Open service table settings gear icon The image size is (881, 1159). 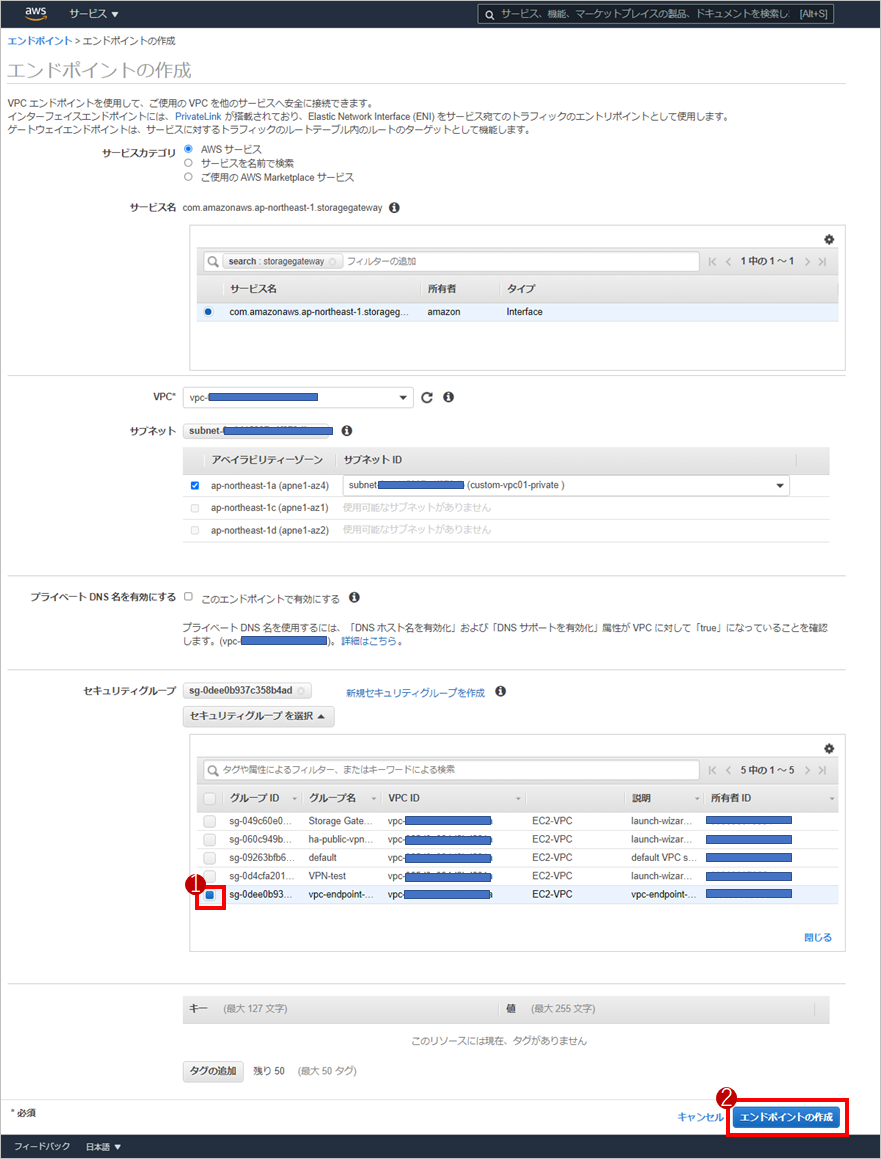click(829, 239)
